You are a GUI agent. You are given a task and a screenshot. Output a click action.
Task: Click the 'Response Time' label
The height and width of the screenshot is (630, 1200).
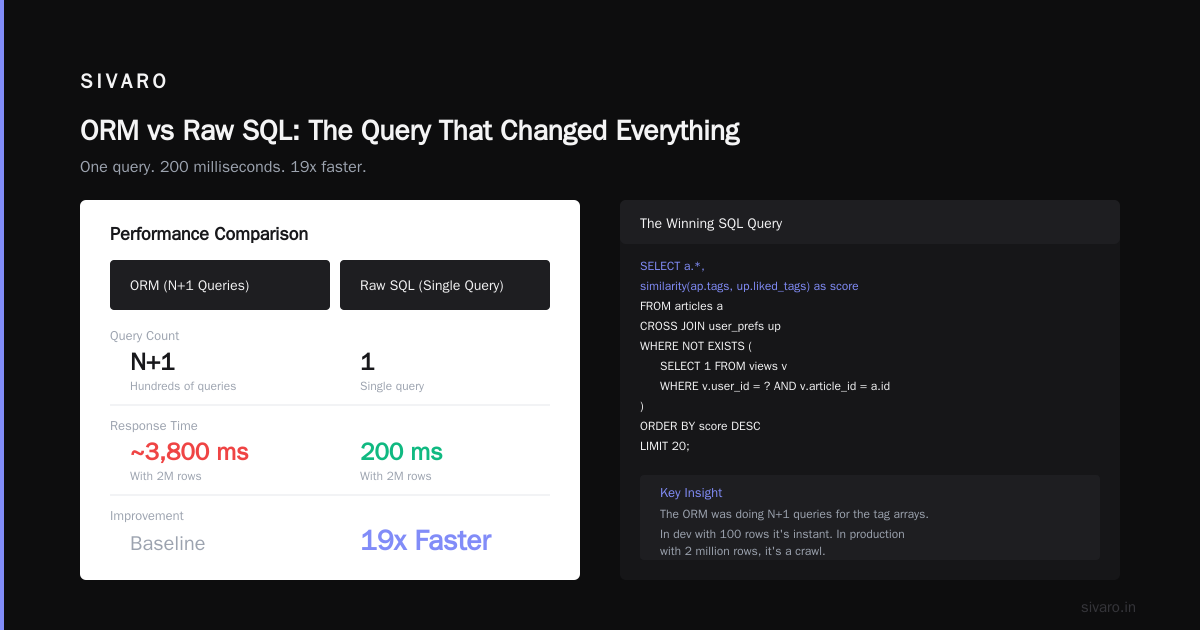click(x=154, y=426)
